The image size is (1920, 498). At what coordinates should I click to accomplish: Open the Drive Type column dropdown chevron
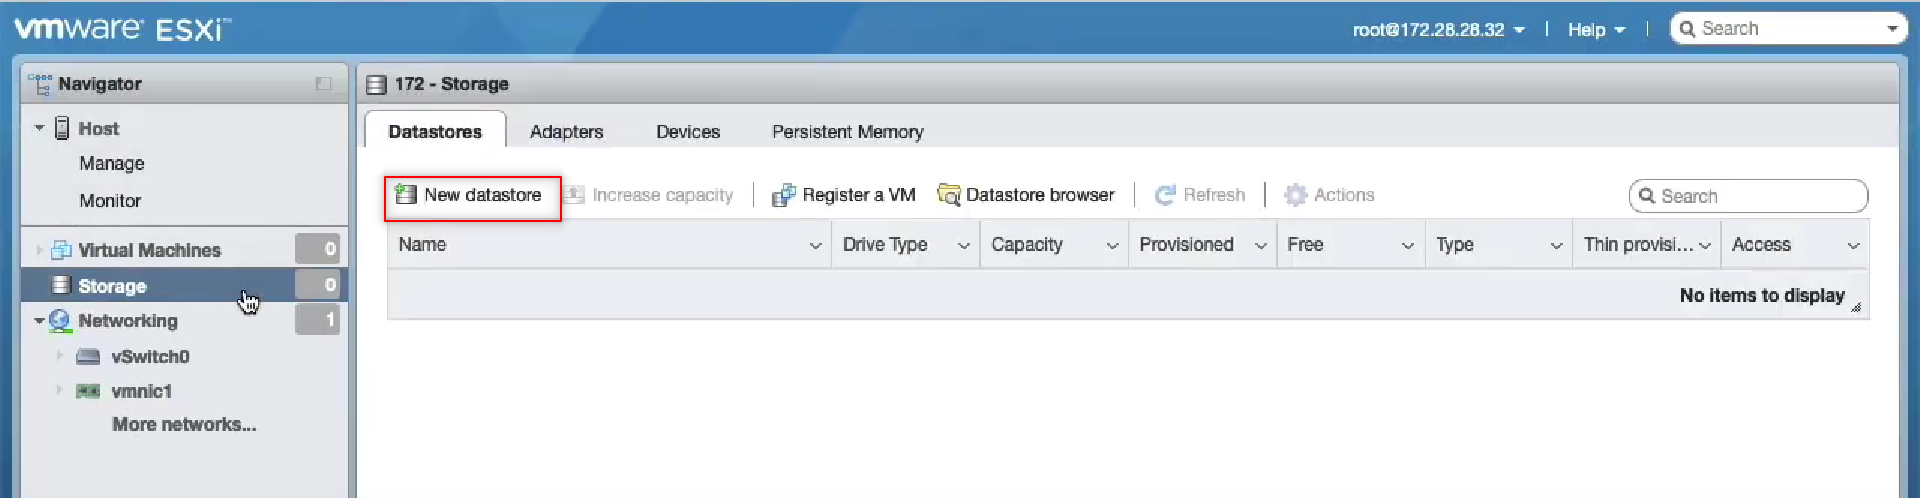click(964, 246)
